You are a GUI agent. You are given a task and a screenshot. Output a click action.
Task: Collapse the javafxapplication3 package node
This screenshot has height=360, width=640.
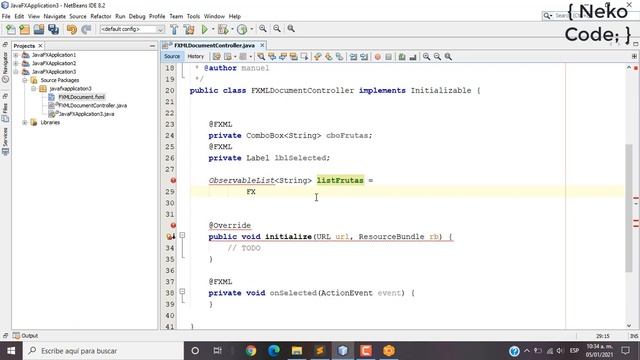point(34,89)
